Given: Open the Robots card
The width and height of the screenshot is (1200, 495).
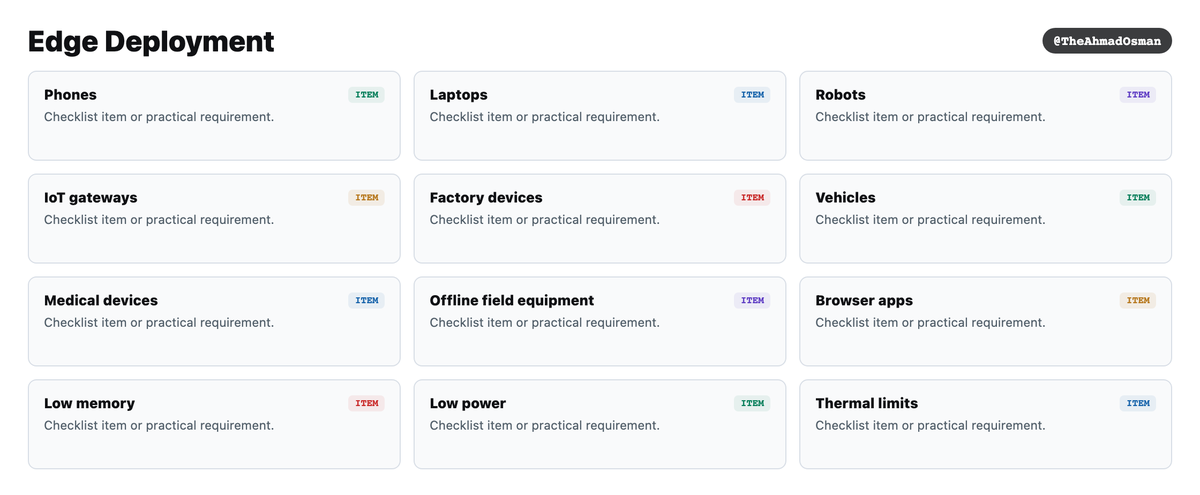Looking at the screenshot, I should click(x=985, y=115).
